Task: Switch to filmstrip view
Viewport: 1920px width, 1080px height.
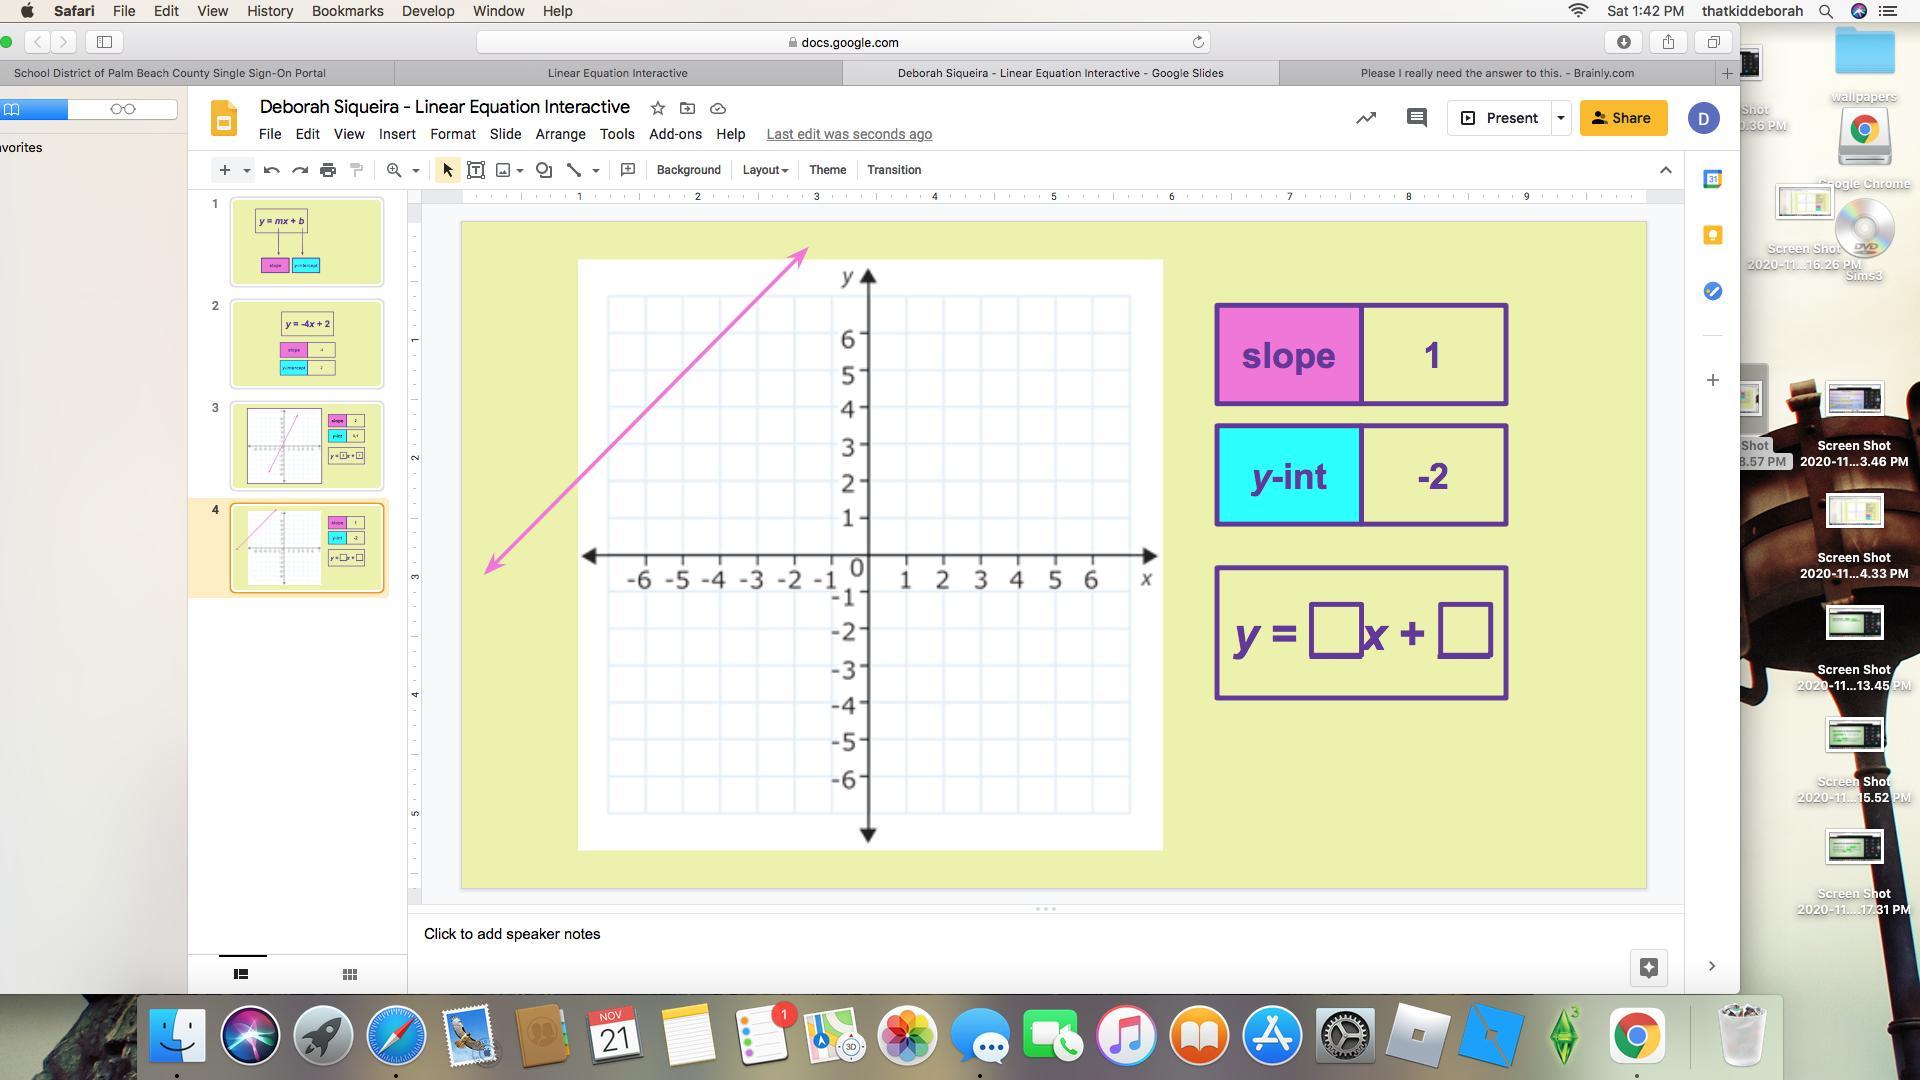Action: (241, 974)
